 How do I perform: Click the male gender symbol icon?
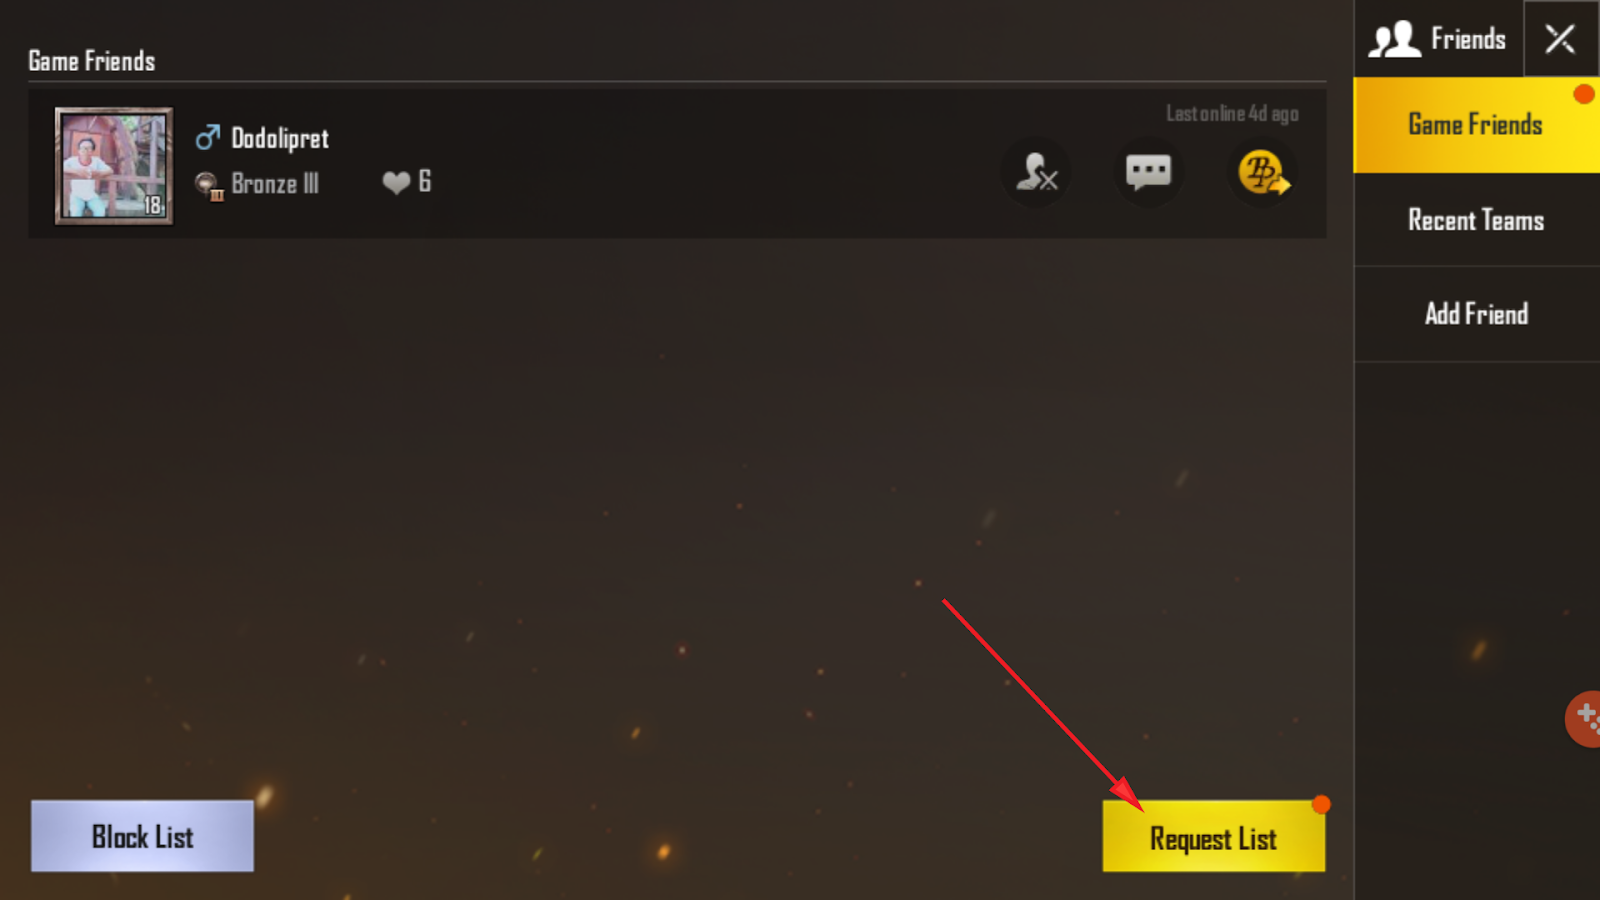click(x=207, y=137)
